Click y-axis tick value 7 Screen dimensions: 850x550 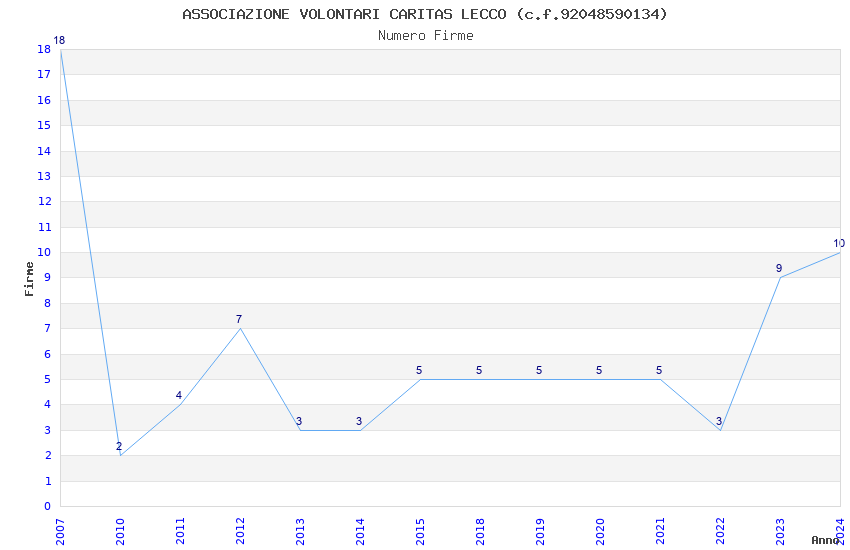[48, 328]
